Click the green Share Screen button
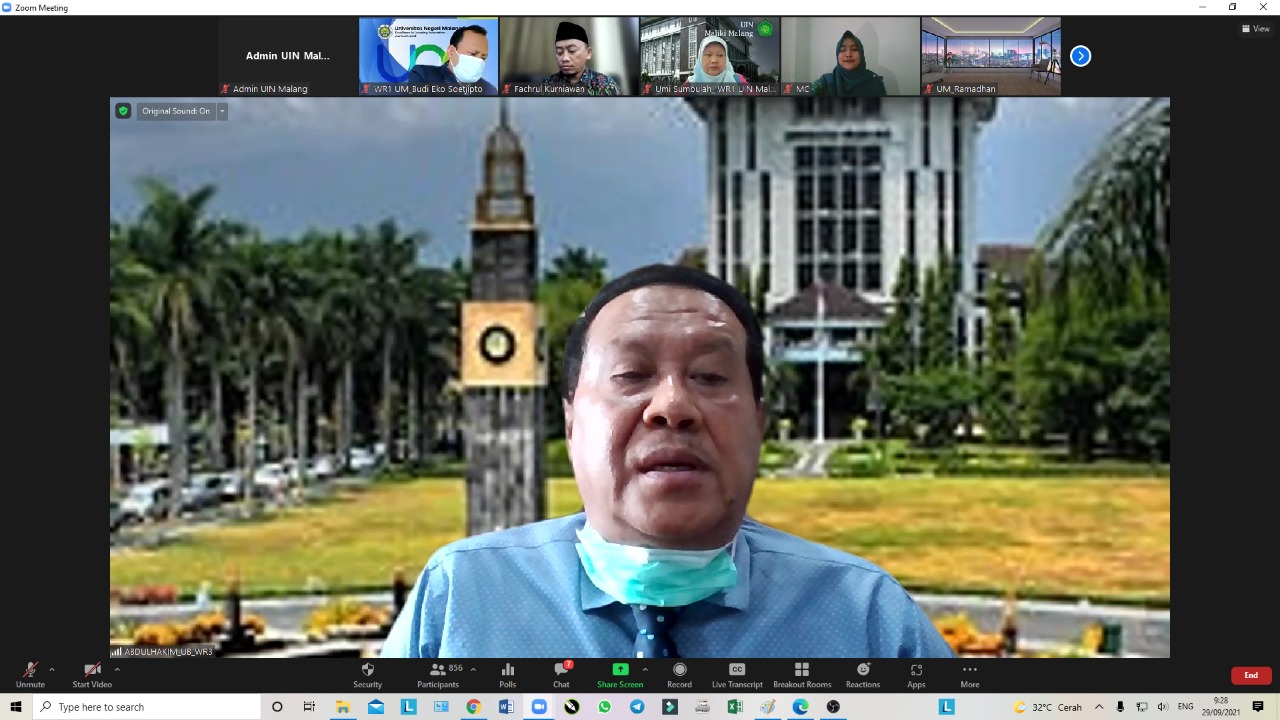This screenshot has height=720, width=1280. coord(619,675)
